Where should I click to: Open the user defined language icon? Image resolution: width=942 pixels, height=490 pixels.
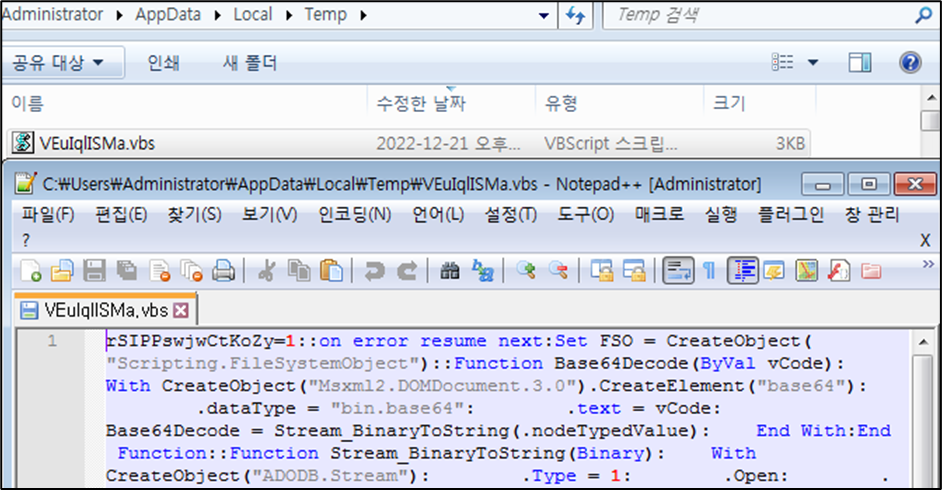point(774,271)
